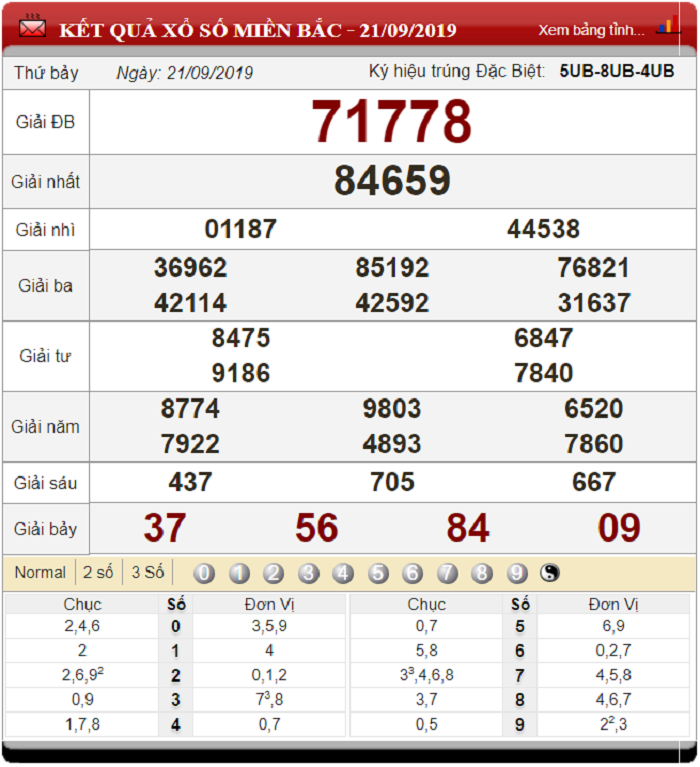The height and width of the screenshot is (767, 700).
Task: Click the first prize number 84659
Action: click(392, 181)
